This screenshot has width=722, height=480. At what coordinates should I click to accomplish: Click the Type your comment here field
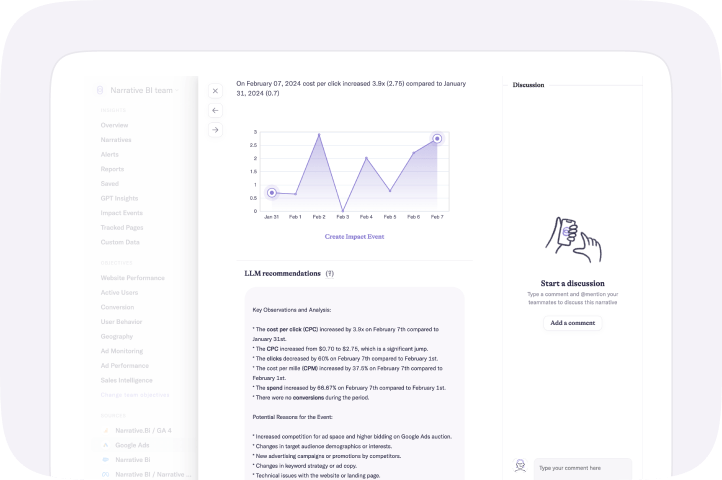tap(583, 468)
